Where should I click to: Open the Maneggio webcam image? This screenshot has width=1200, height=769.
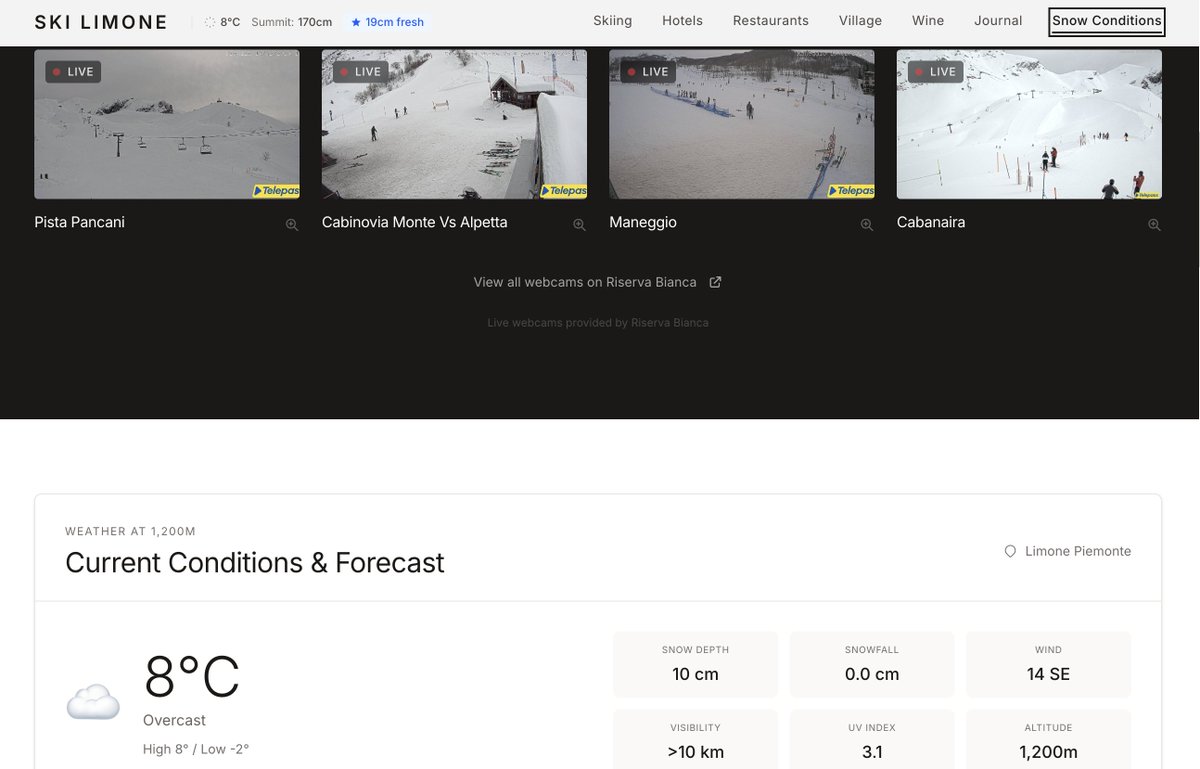pyautogui.click(x=742, y=125)
